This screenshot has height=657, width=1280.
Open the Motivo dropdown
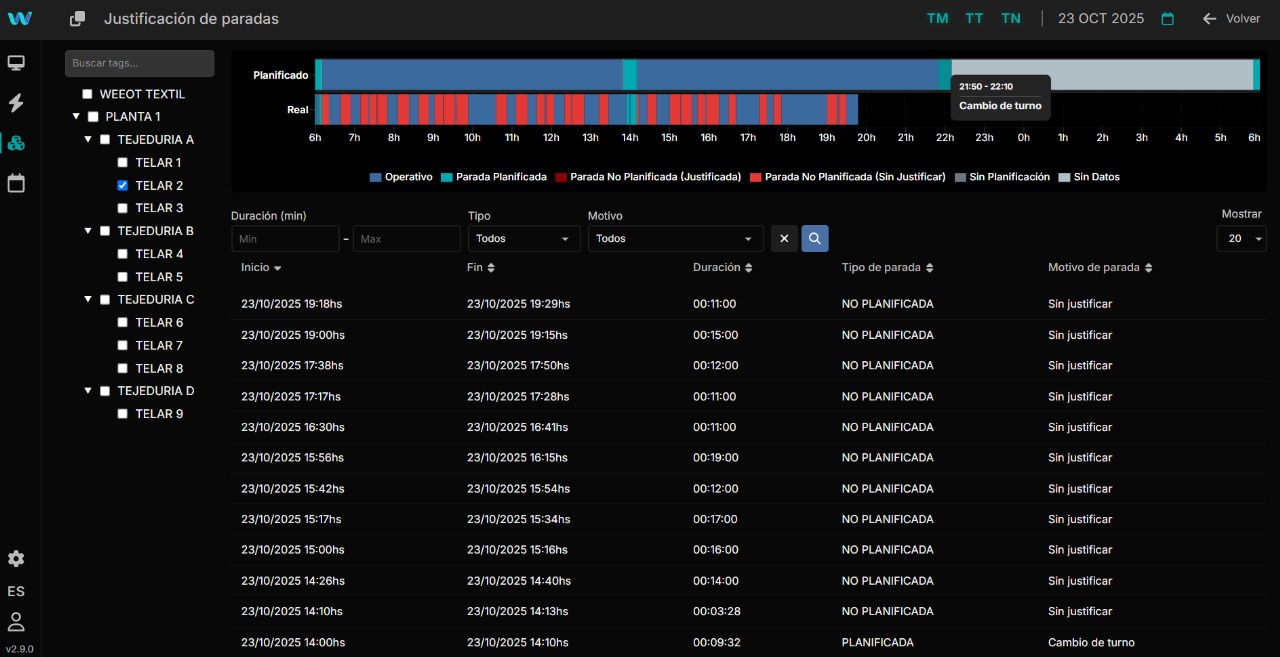pyautogui.click(x=675, y=239)
